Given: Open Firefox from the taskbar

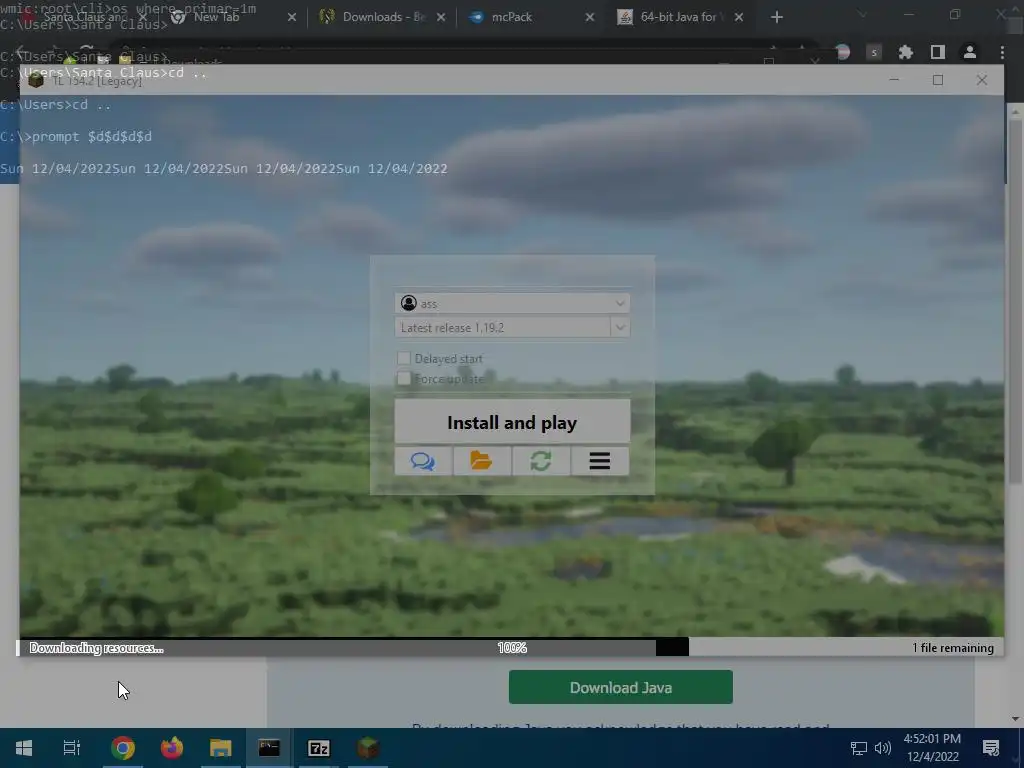Looking at the screenshot, I should click(x=172, y=748).
